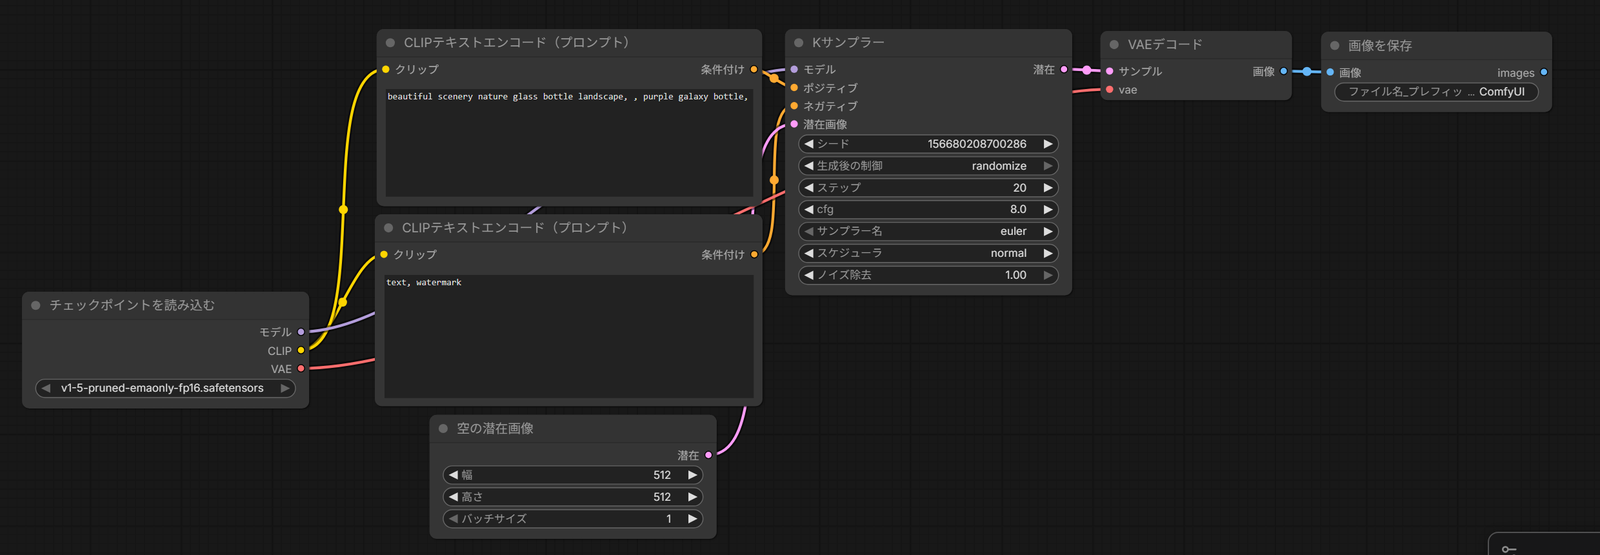Switch to previous scheduler with left arrow

pyautogui.click(x=809, y=254)
